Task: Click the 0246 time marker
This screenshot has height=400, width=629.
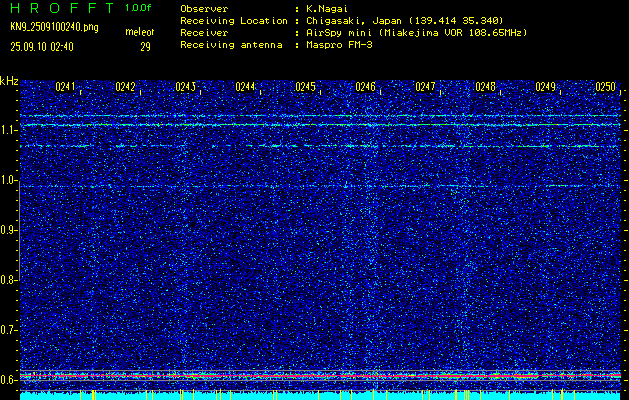Action: tap(365, 87)
